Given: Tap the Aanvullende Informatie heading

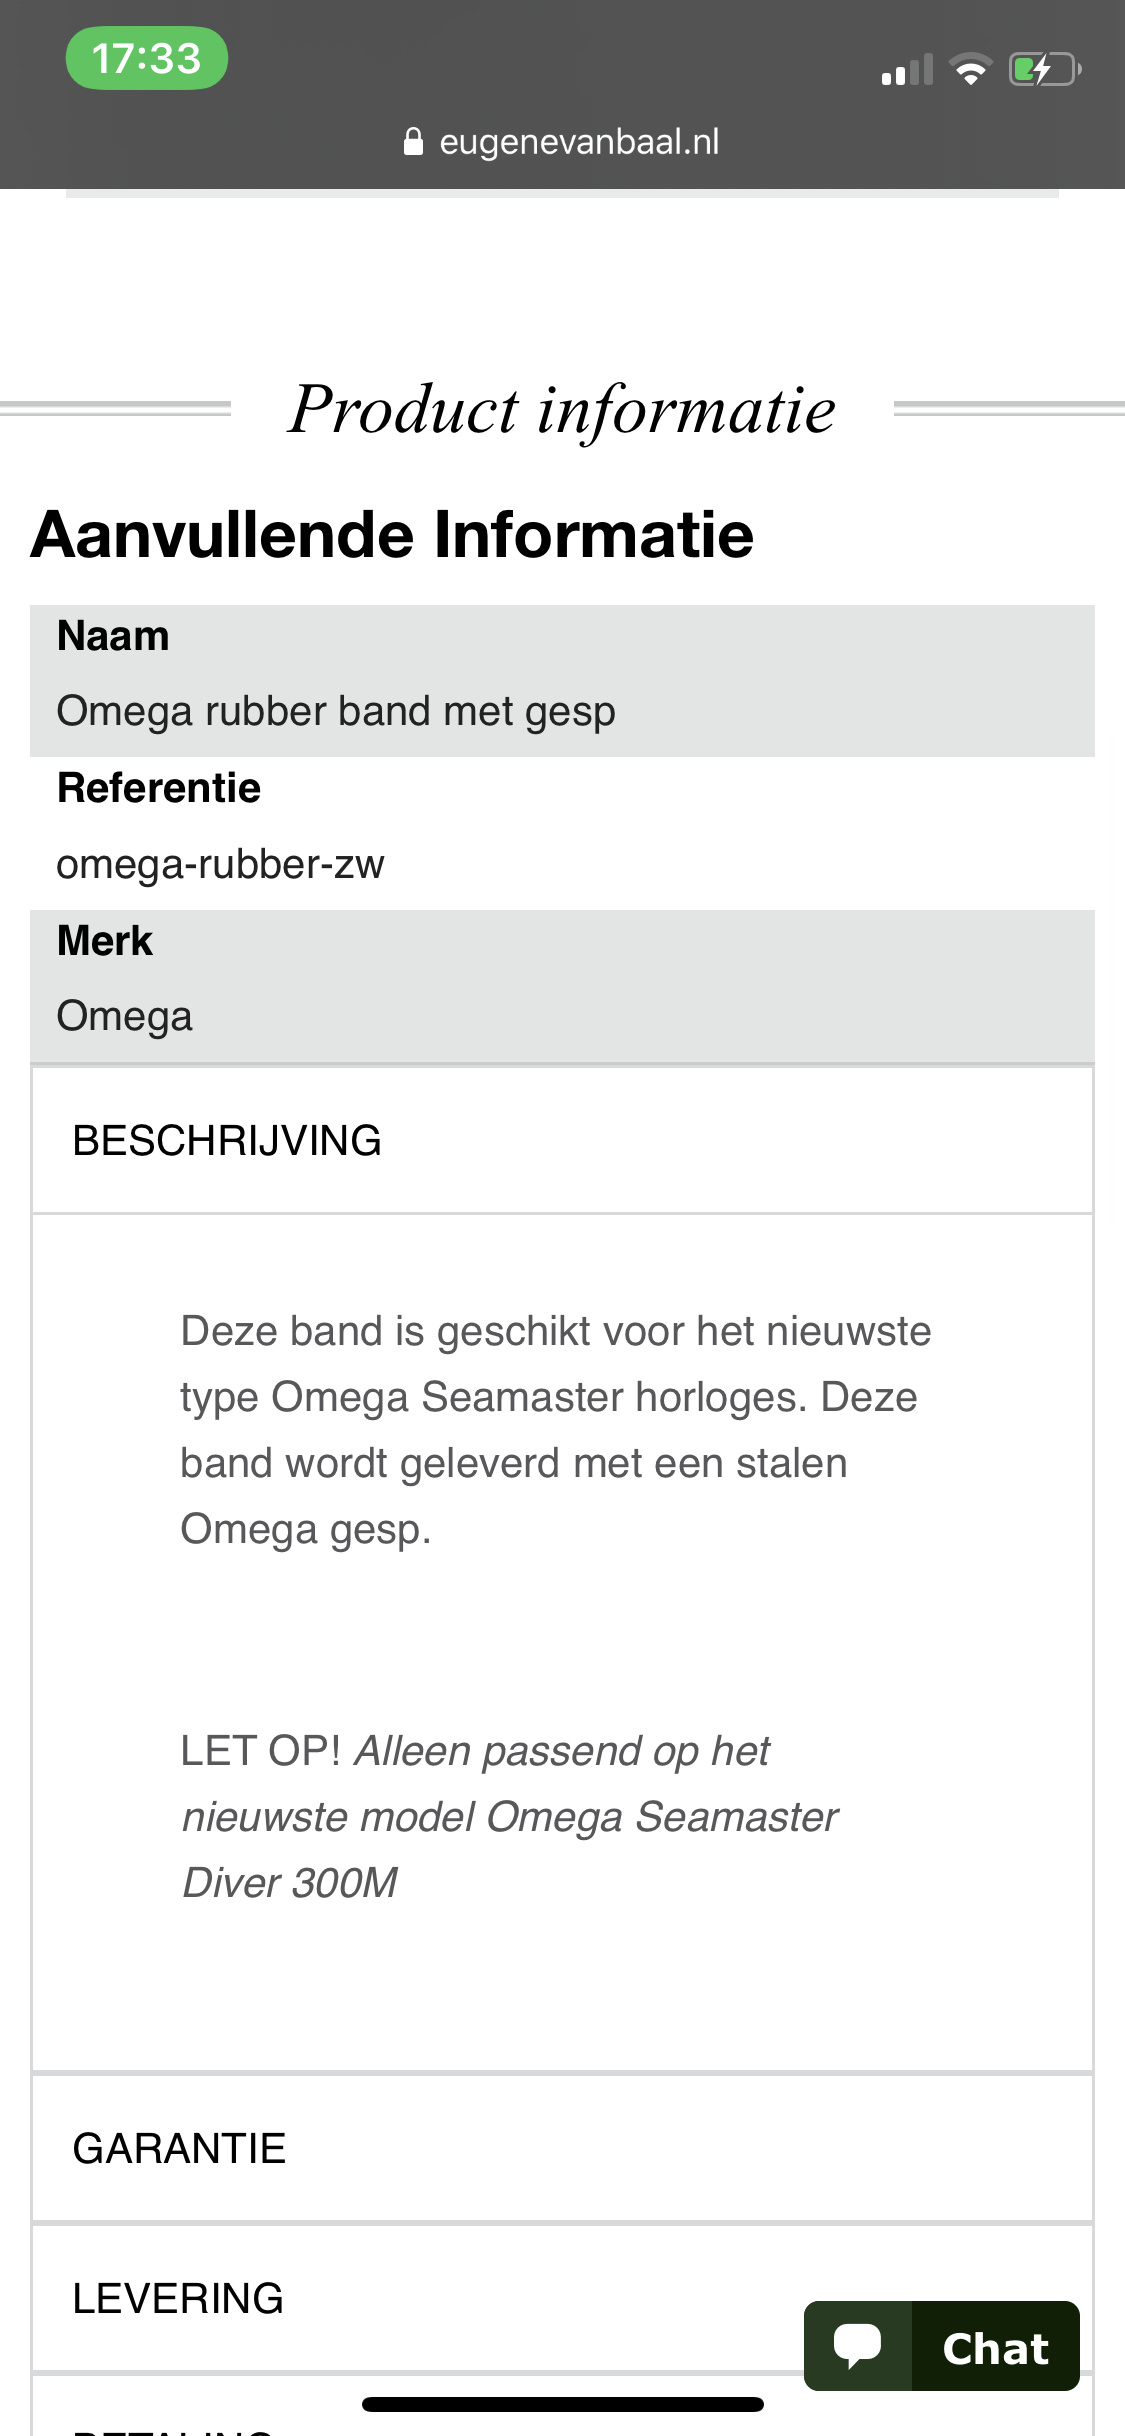Looking at the screenshot, I should click(x=392, y=534).
